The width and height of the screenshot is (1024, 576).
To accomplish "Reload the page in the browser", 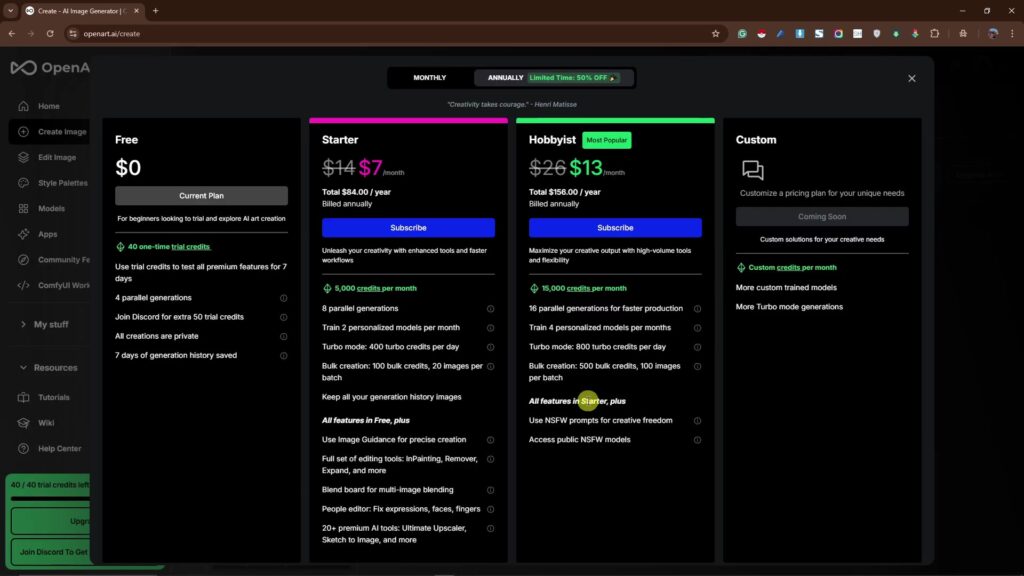I will pyautogui.click(x=50, y=33).
